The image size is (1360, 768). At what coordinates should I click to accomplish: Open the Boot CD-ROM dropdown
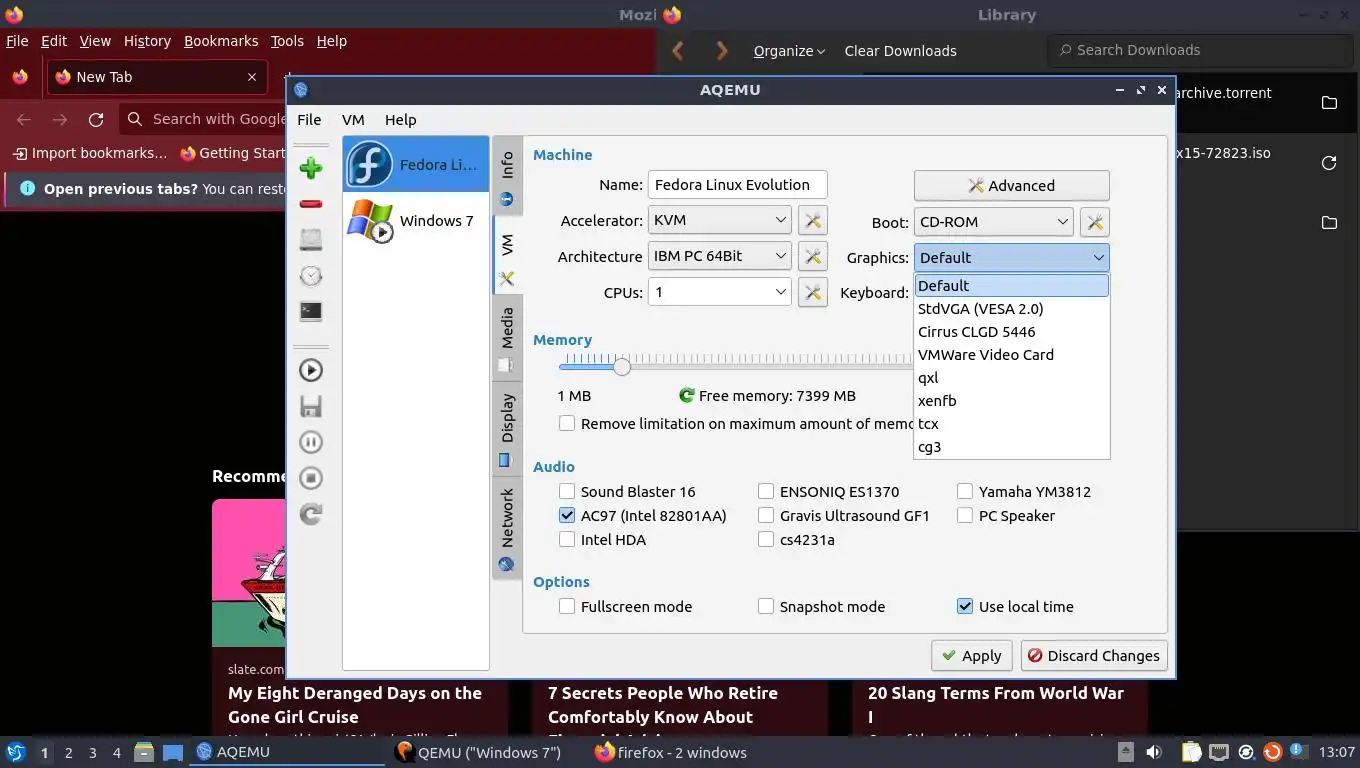click(x=993, y=222)
